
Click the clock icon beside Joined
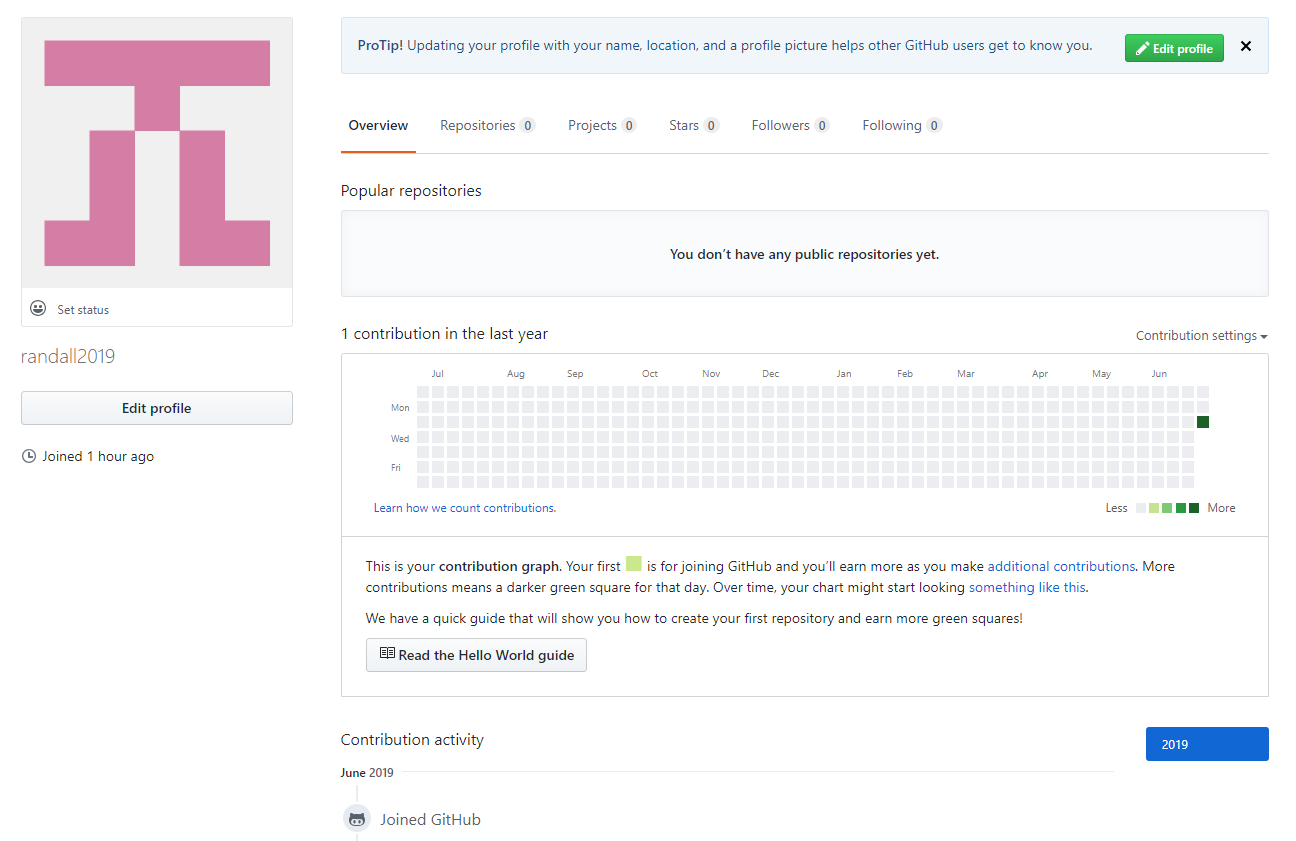tap(29, 456)
